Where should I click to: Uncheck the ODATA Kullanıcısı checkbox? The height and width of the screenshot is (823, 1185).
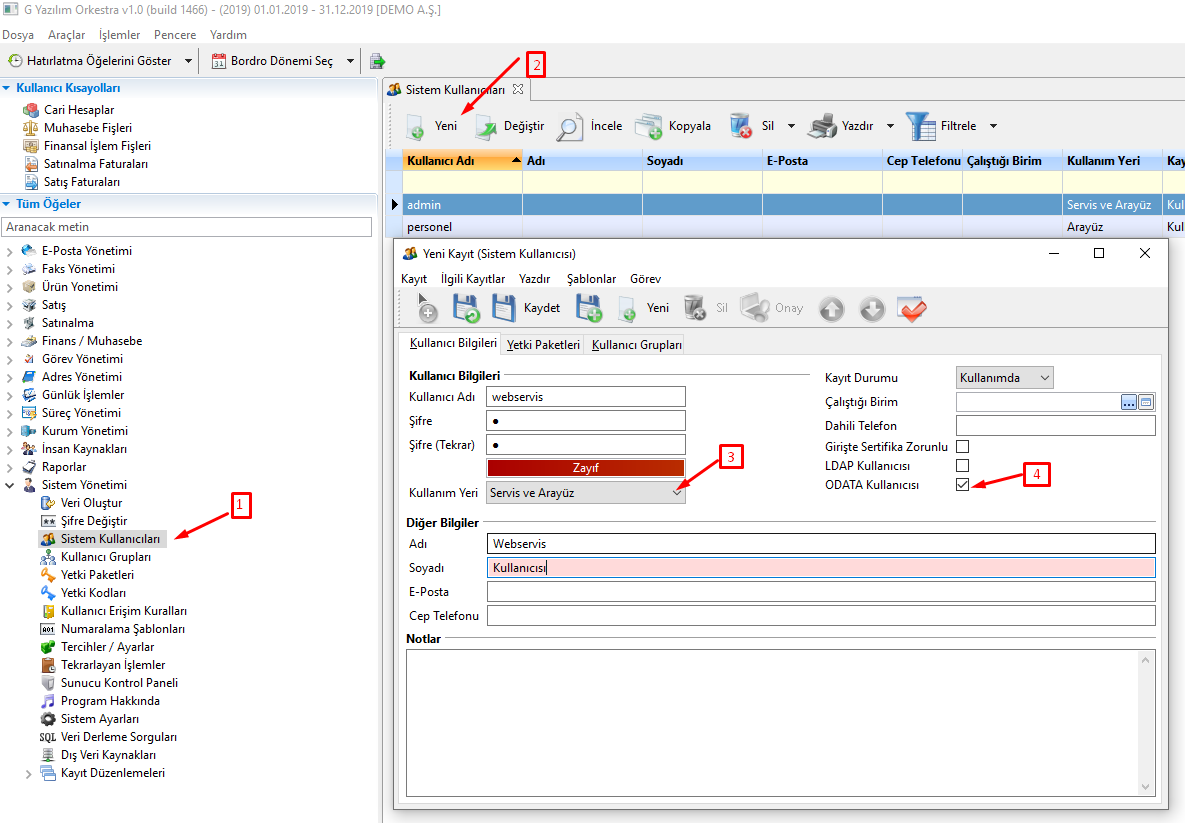point(962,485)
